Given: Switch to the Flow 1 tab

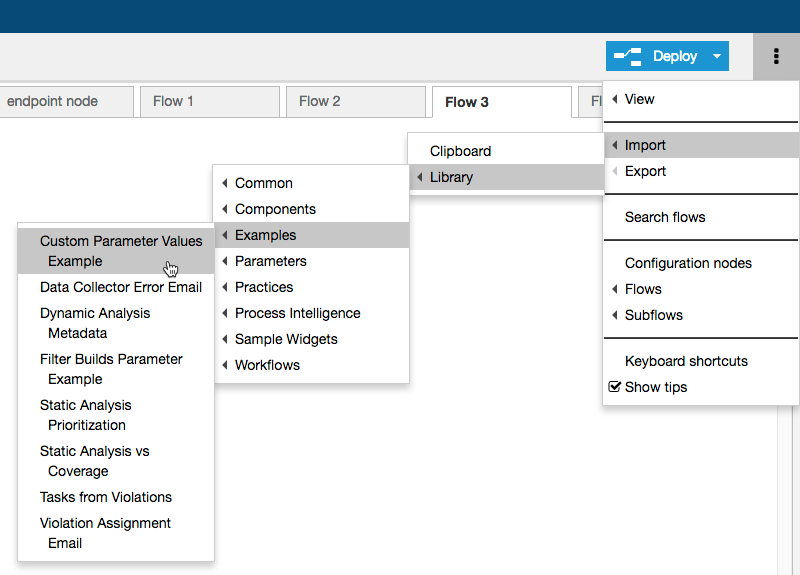Looking at the screenshot, I should click(x=210, y=102).
